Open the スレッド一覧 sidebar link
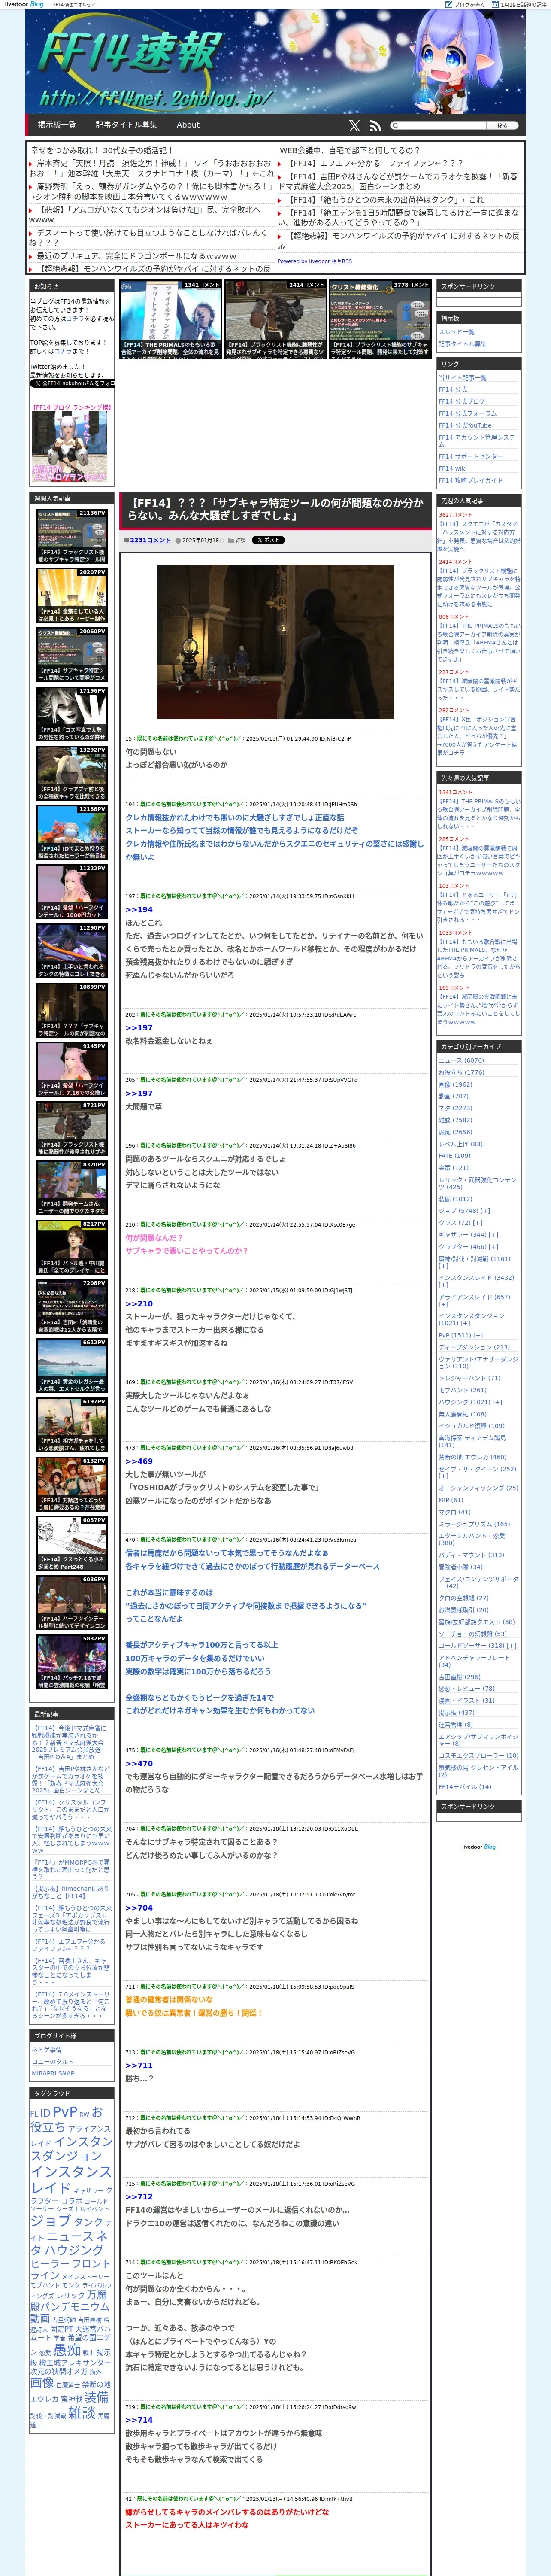 (x=456, y=332)
